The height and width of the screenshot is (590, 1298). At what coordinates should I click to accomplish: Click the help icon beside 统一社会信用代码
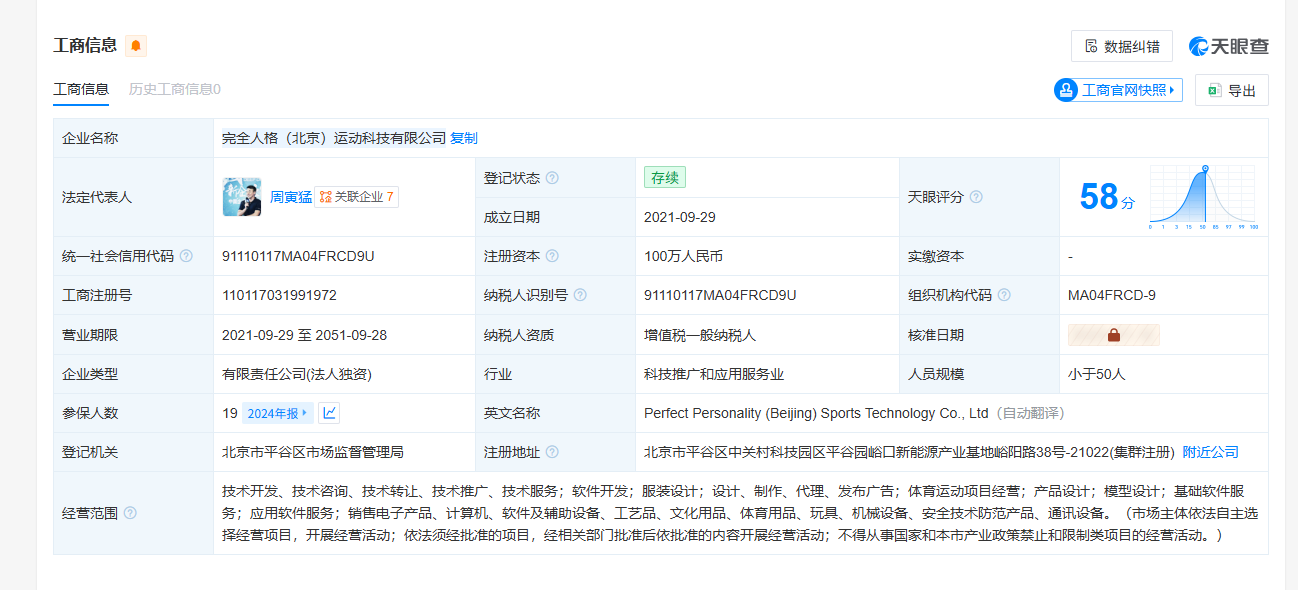(x=186, y=256)
